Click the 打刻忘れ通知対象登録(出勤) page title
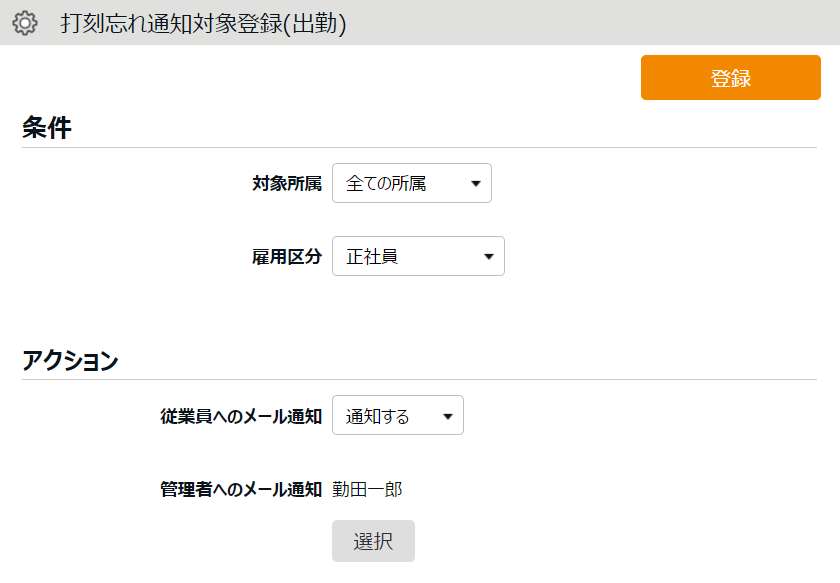This screenshot has height=583, width=840. pos(203,23)
